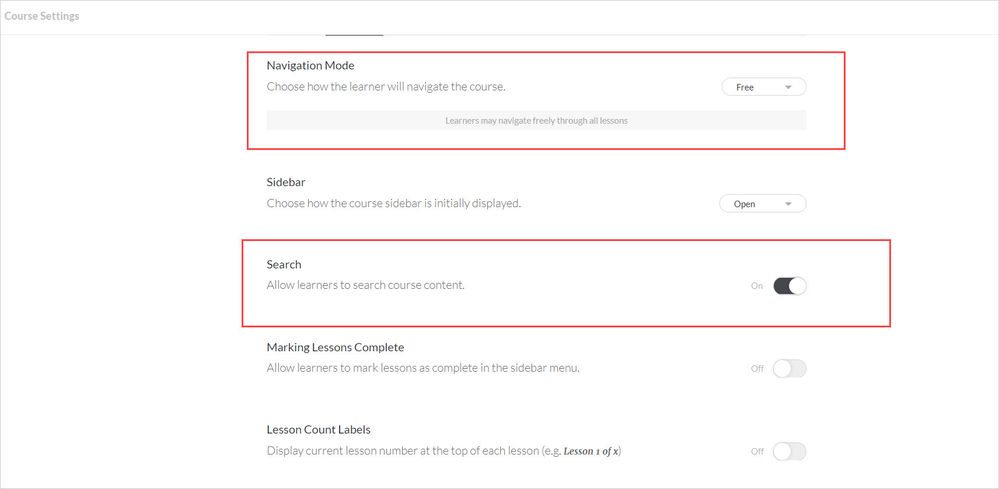Viewport: 999px width, 489px height.
Task: Click the "Learners may navigate freely" info bar
Action: click(x=536, y=121)
